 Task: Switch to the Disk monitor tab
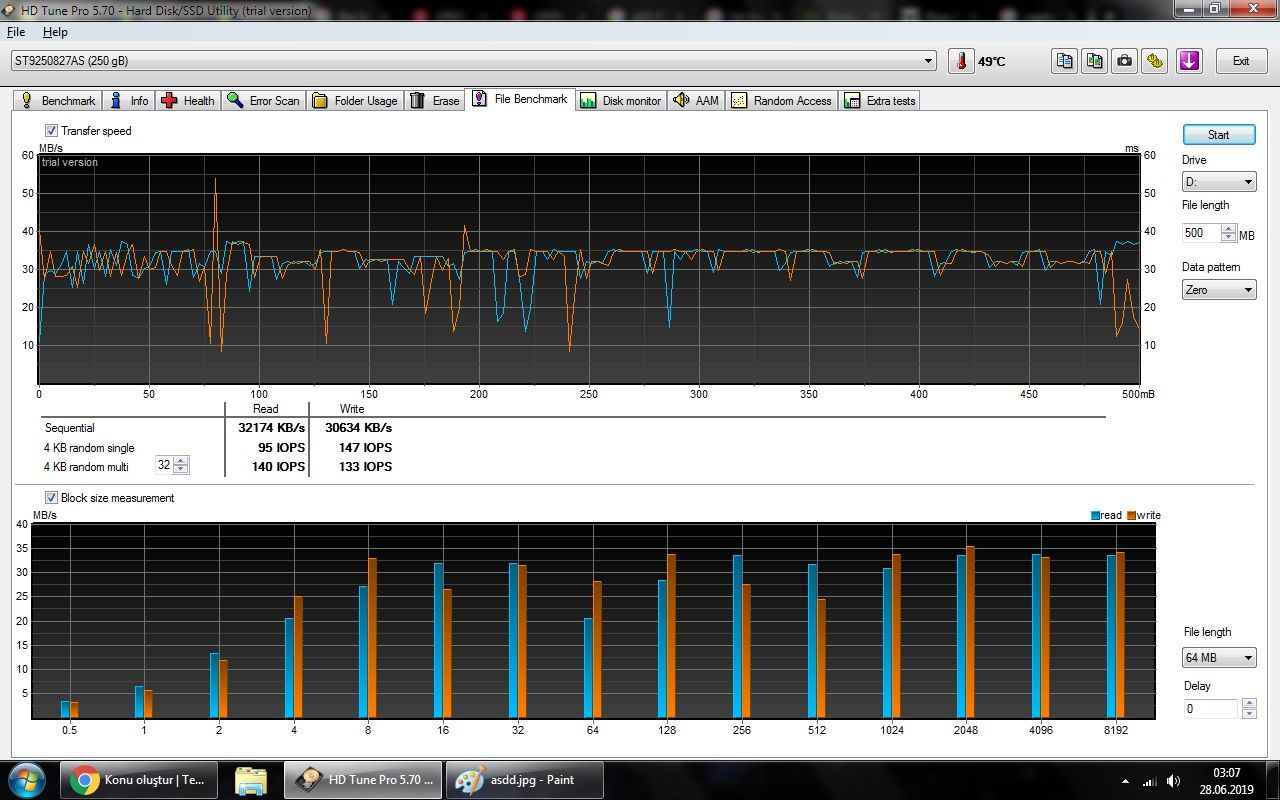click(x=621, y=101)
